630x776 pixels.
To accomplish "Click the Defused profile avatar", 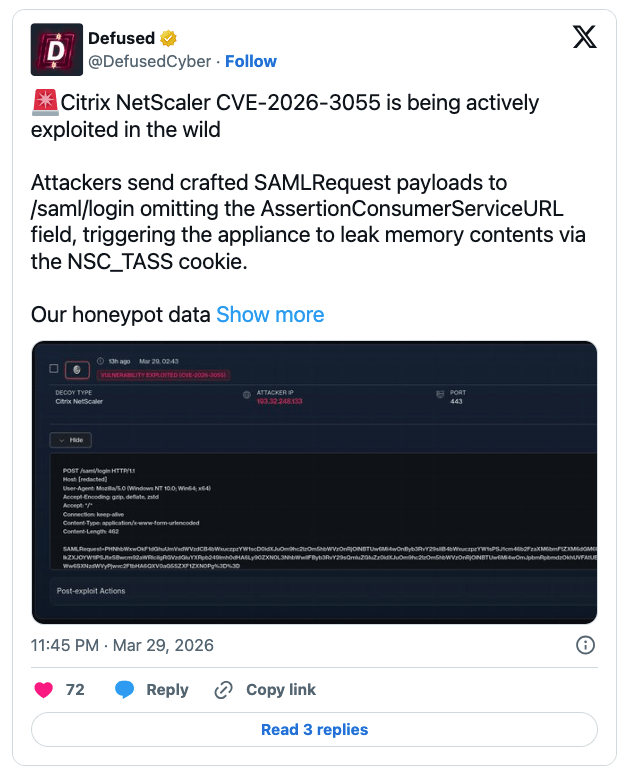I will 57,50.
